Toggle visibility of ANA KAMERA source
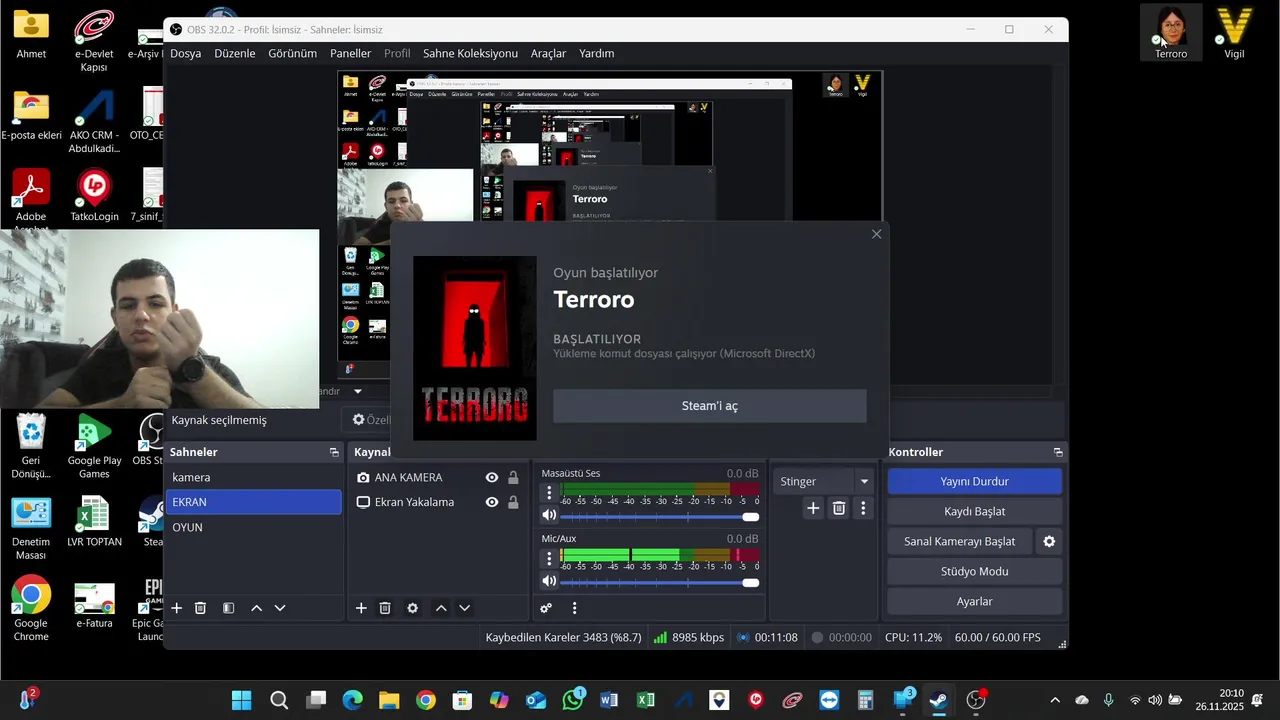The width and height of the screenshot is (1280, 720). pos(492,478)
